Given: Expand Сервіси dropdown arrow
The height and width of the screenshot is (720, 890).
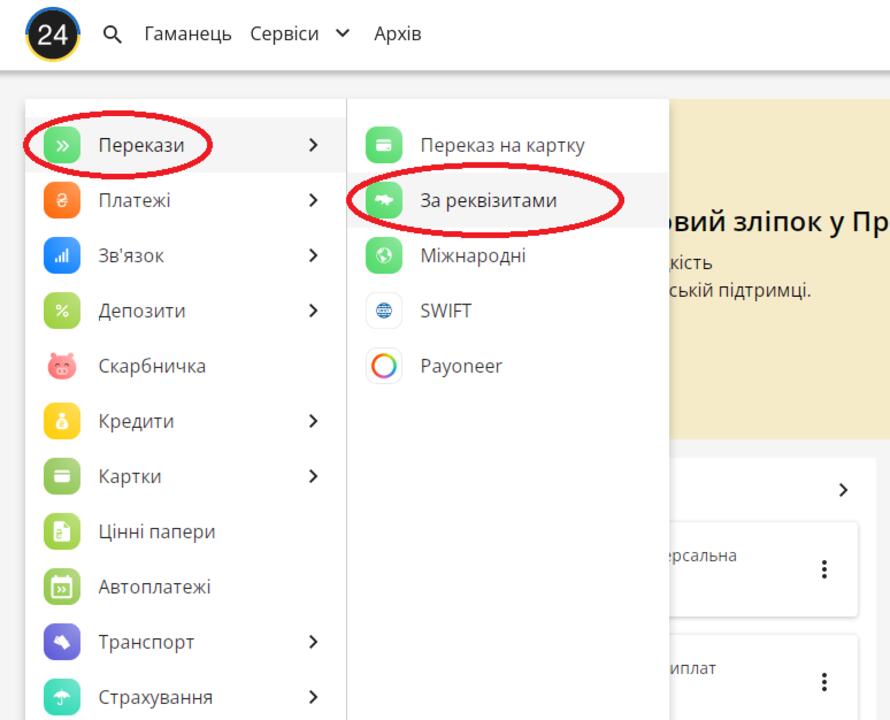Looking at the screenshot, I should coord(342,34).
